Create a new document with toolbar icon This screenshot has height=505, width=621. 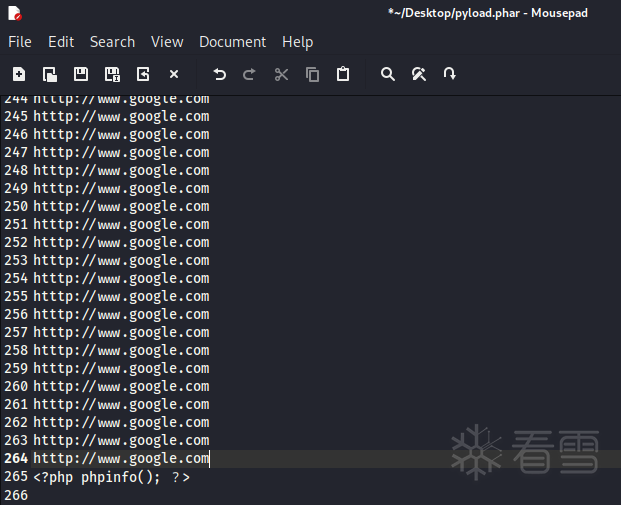pos(19,74)
